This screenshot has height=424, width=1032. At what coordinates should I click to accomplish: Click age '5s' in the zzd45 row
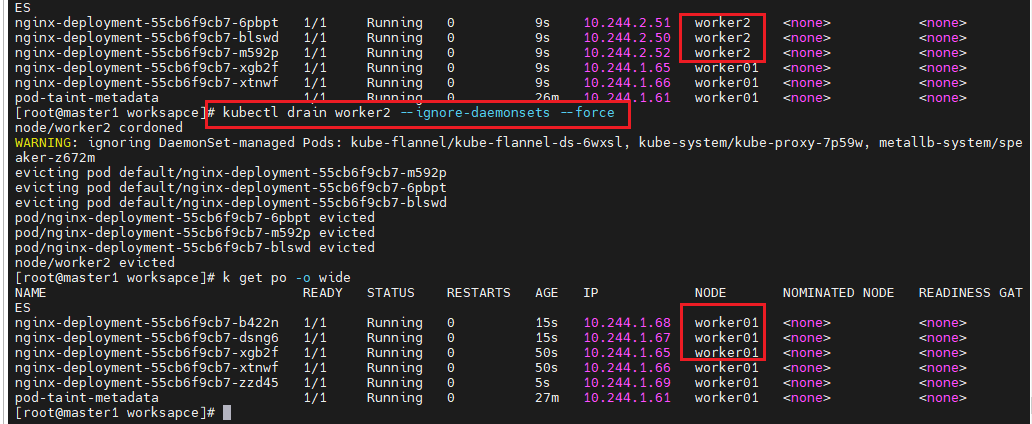[543, 383]
